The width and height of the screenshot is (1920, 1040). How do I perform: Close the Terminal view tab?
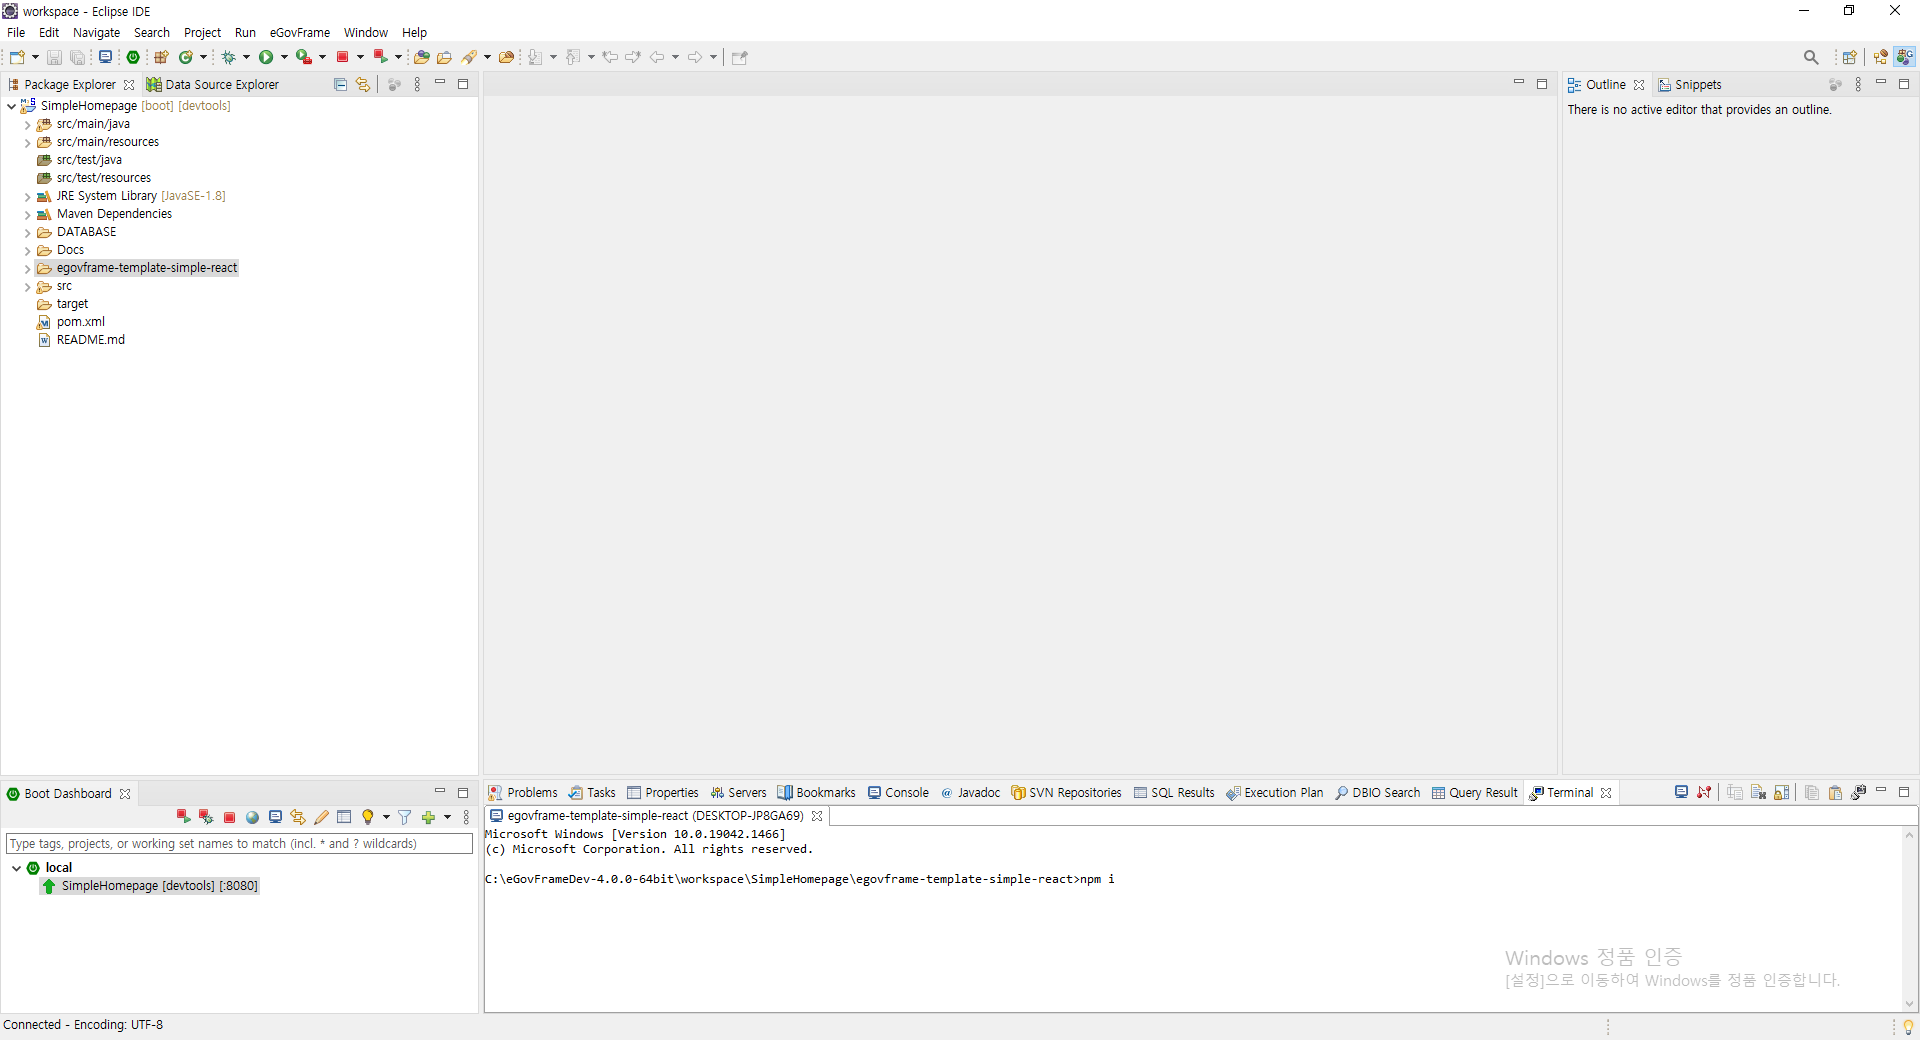1606,793
